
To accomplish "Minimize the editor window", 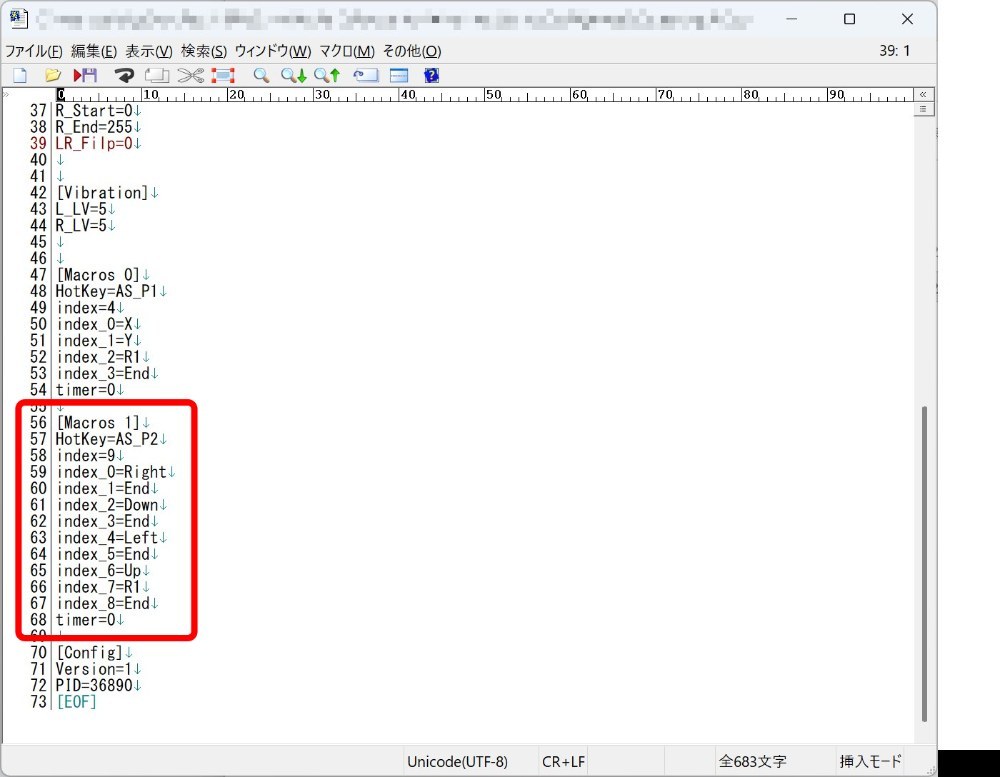I will point(791,19).
